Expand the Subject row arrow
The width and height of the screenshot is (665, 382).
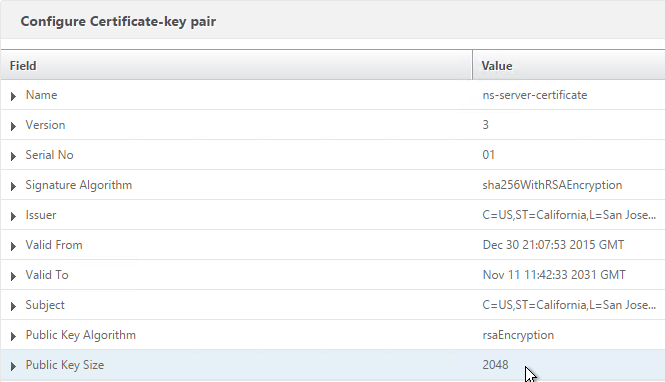point(13,306)
